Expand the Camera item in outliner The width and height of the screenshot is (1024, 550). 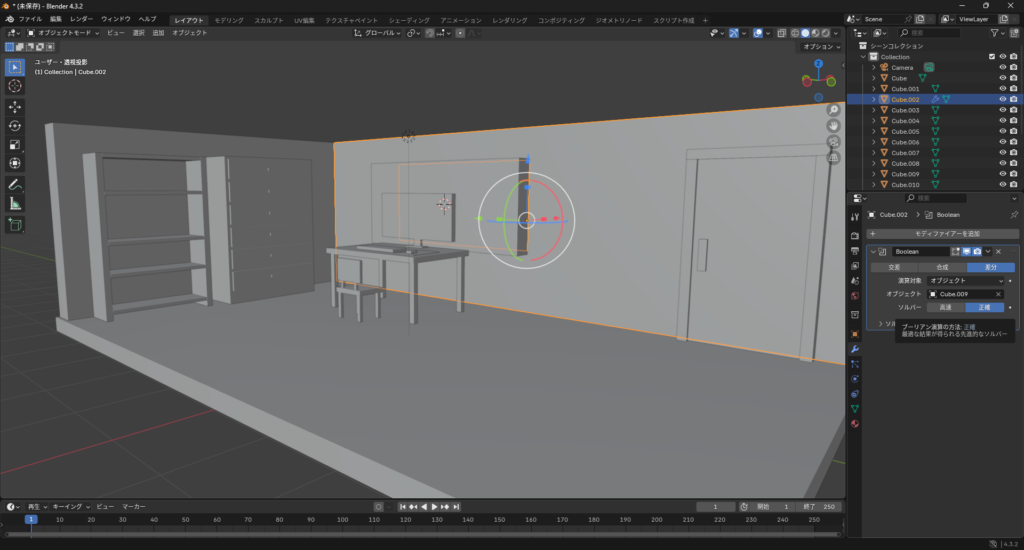873,67
